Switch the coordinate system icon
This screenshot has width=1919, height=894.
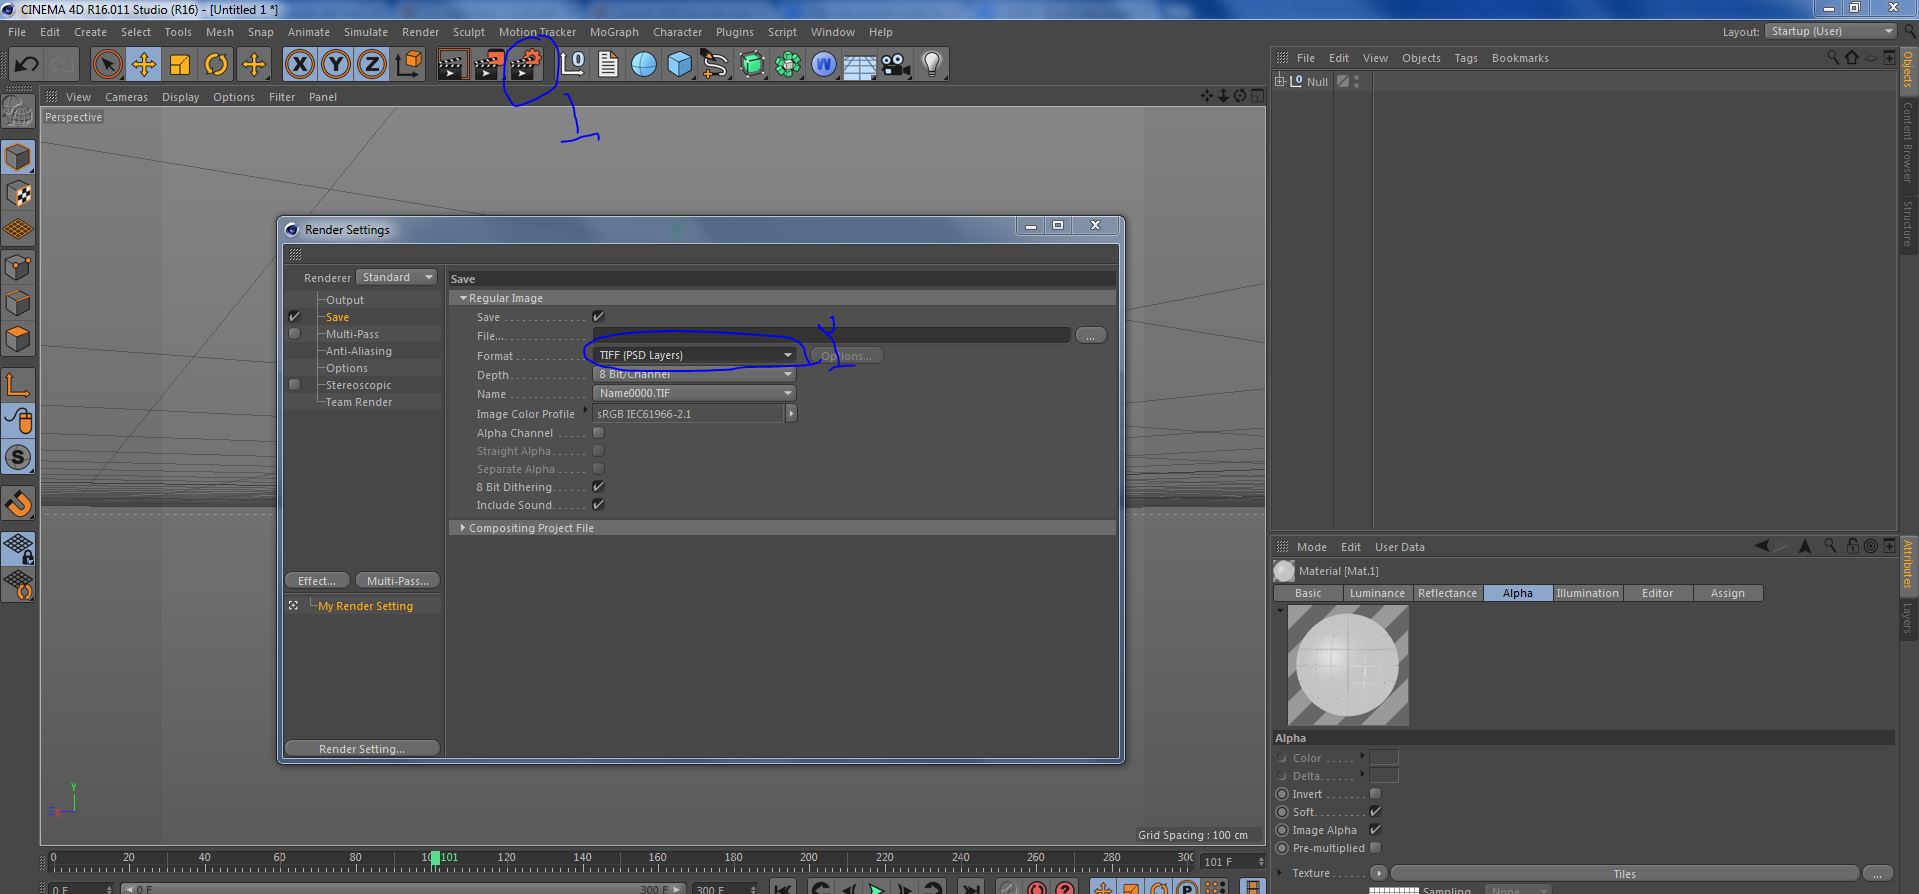pyautogui.click(x=409, y=64)
